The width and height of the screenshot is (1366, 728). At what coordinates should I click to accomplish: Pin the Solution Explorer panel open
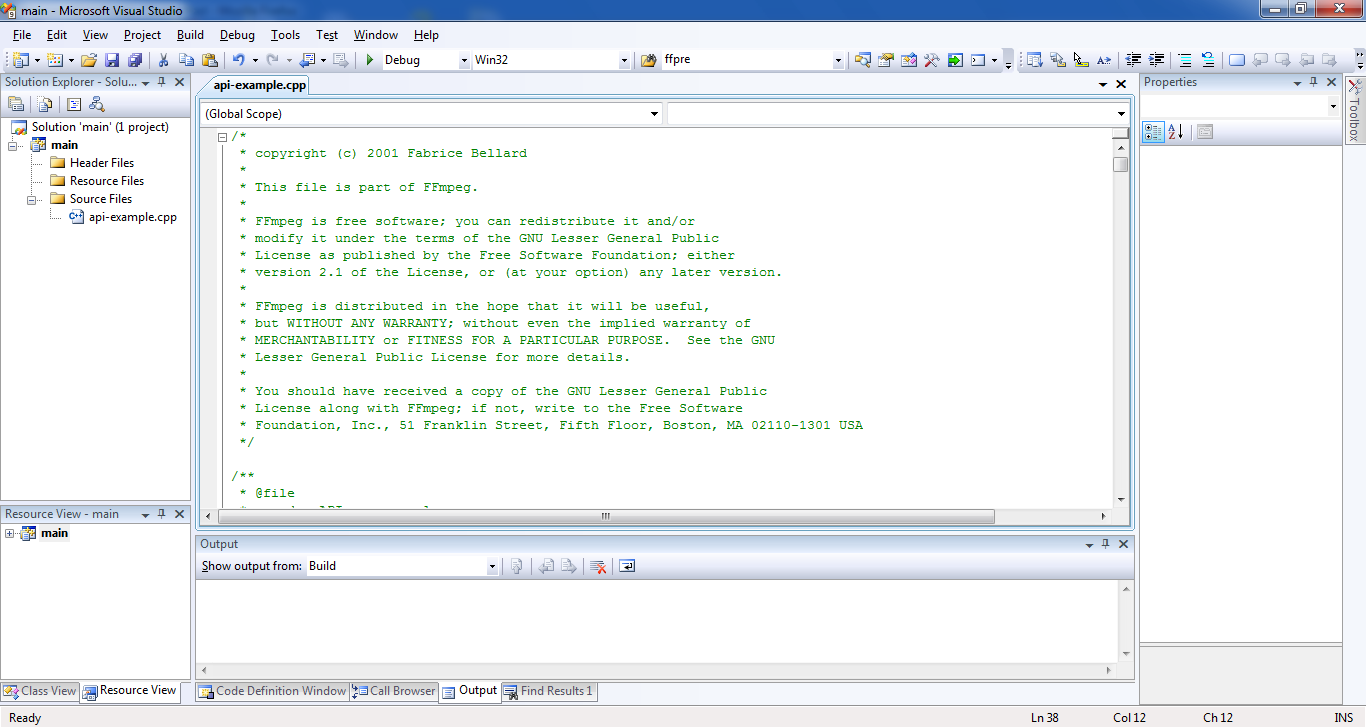coord(163,83)
